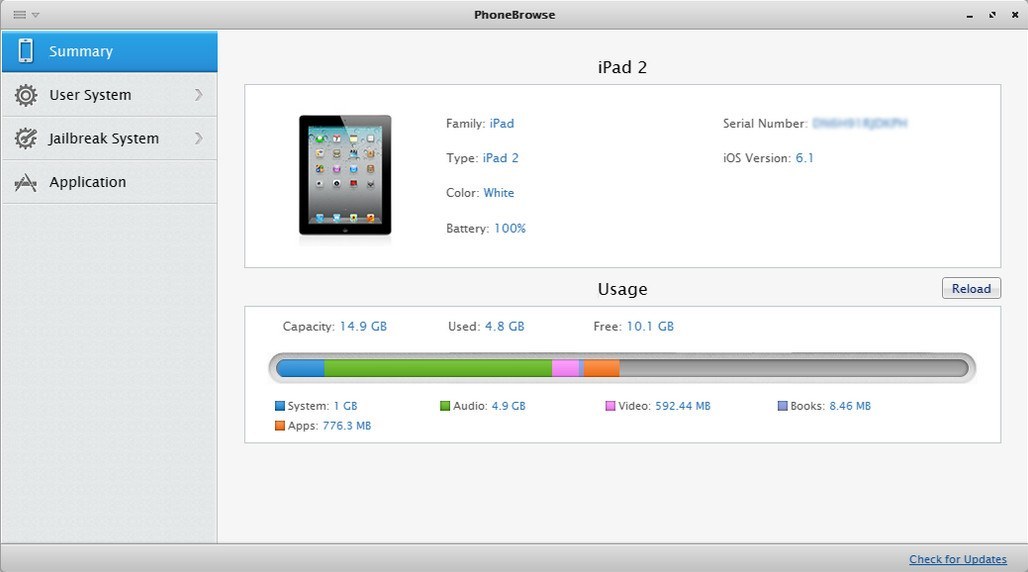Click the phone icon beside Summary
Screen dimensions: 1028x572
pos(26,51)
